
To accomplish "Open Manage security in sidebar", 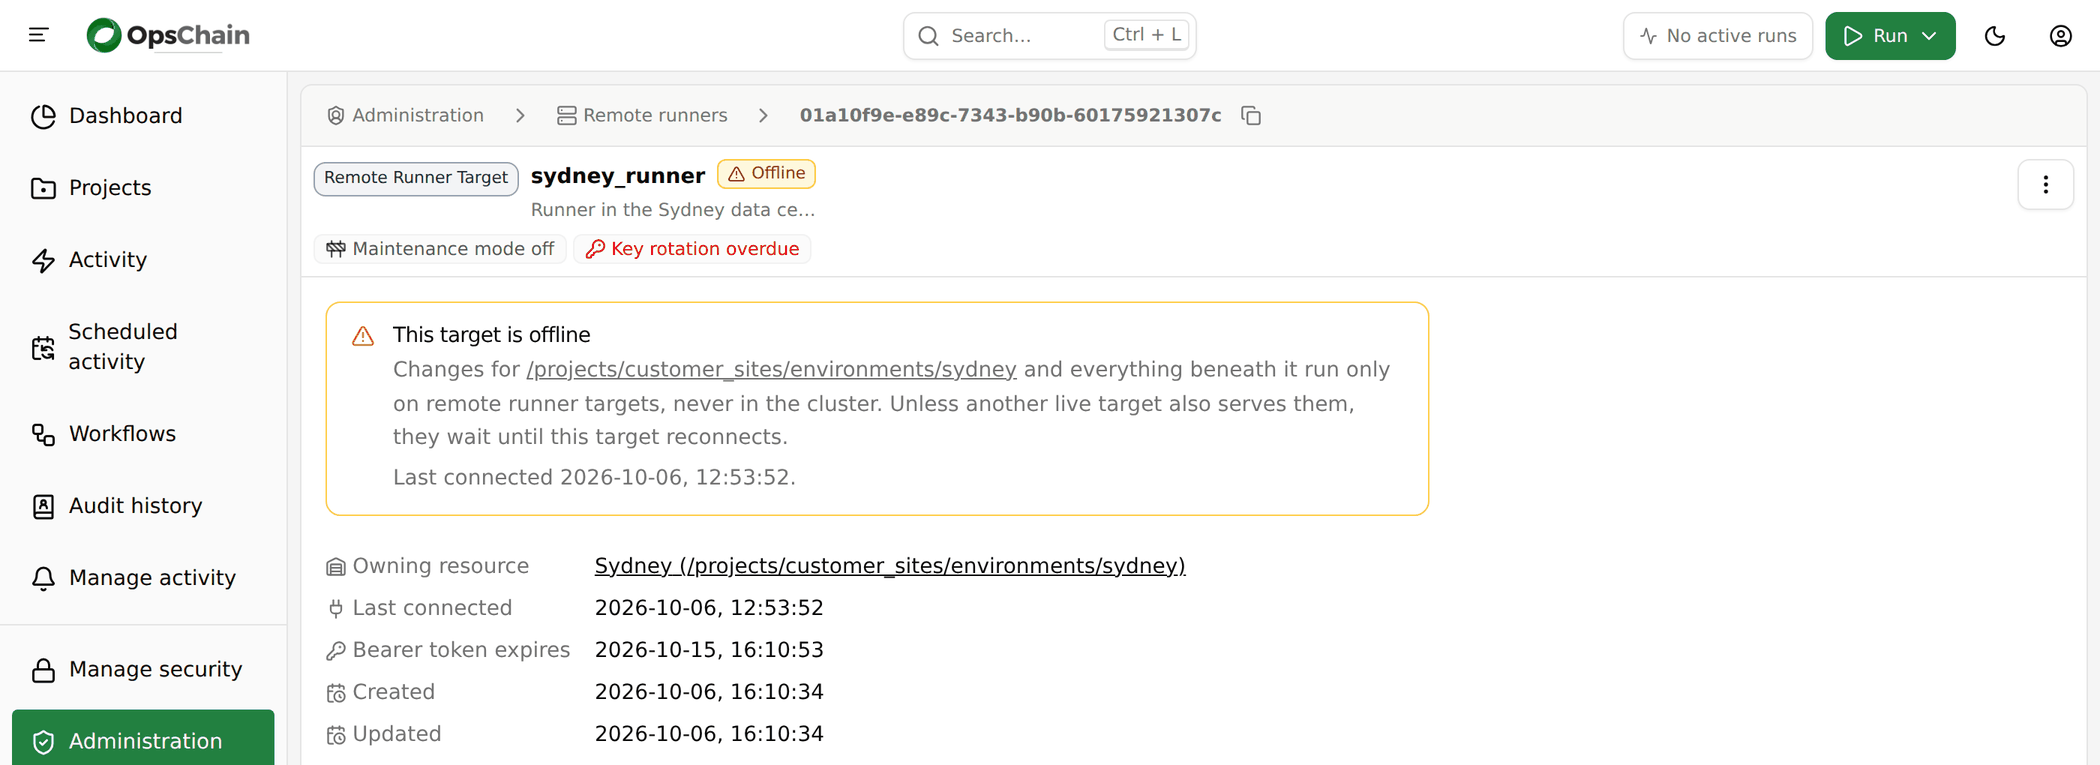I will (143, 670).
